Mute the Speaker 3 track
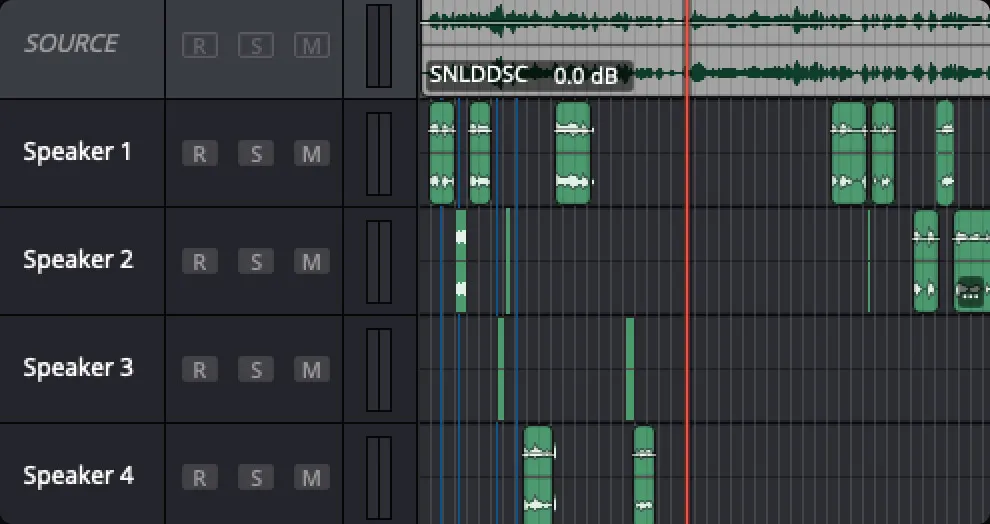The height and width of the screenshot is (524, 990). point(312,370)
